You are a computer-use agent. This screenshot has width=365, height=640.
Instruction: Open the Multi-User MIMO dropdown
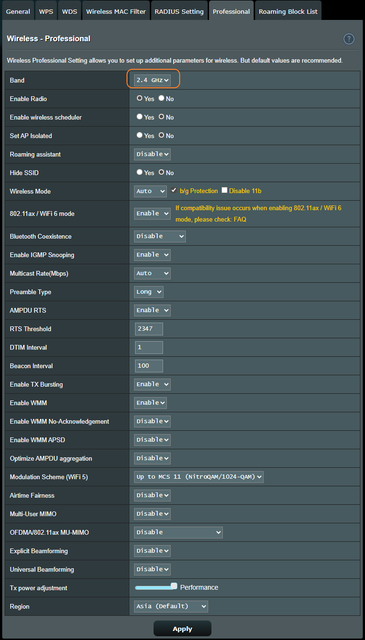click(x=152, y=514)
